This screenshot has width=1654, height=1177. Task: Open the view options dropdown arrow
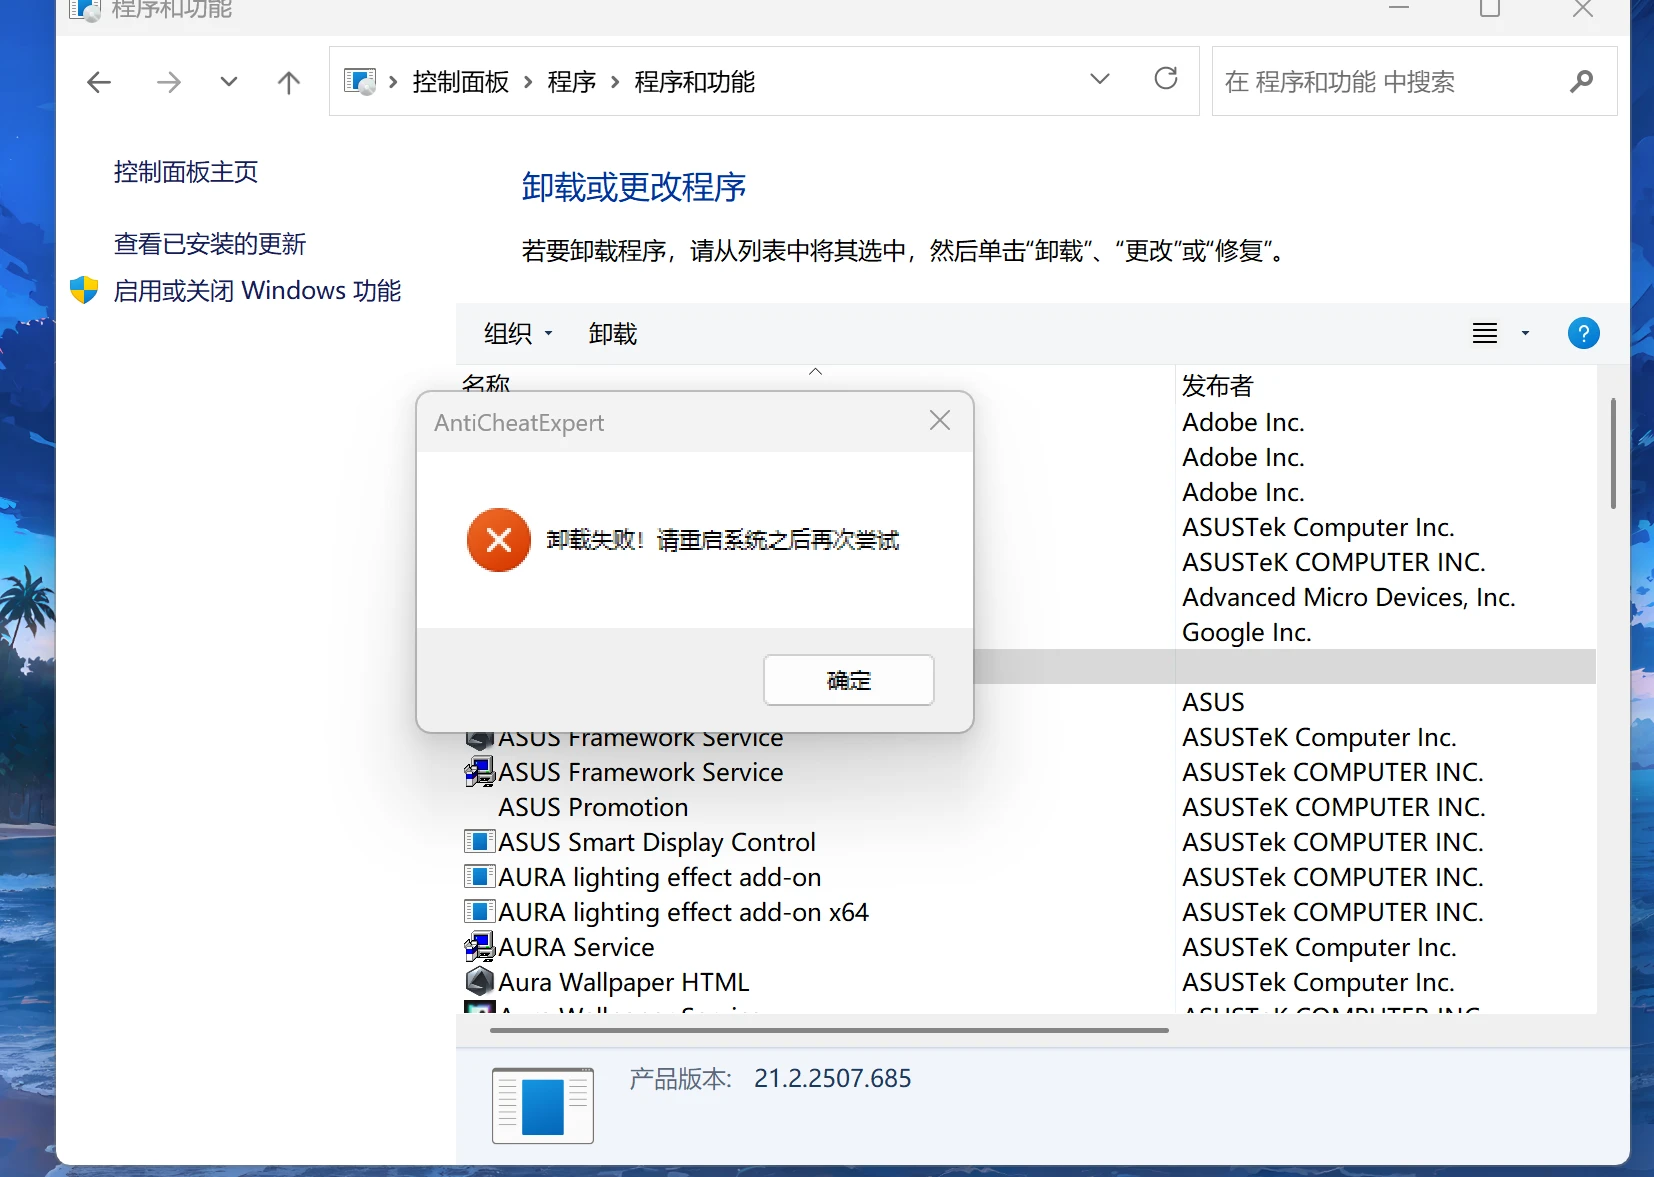tap(1526, 334)
